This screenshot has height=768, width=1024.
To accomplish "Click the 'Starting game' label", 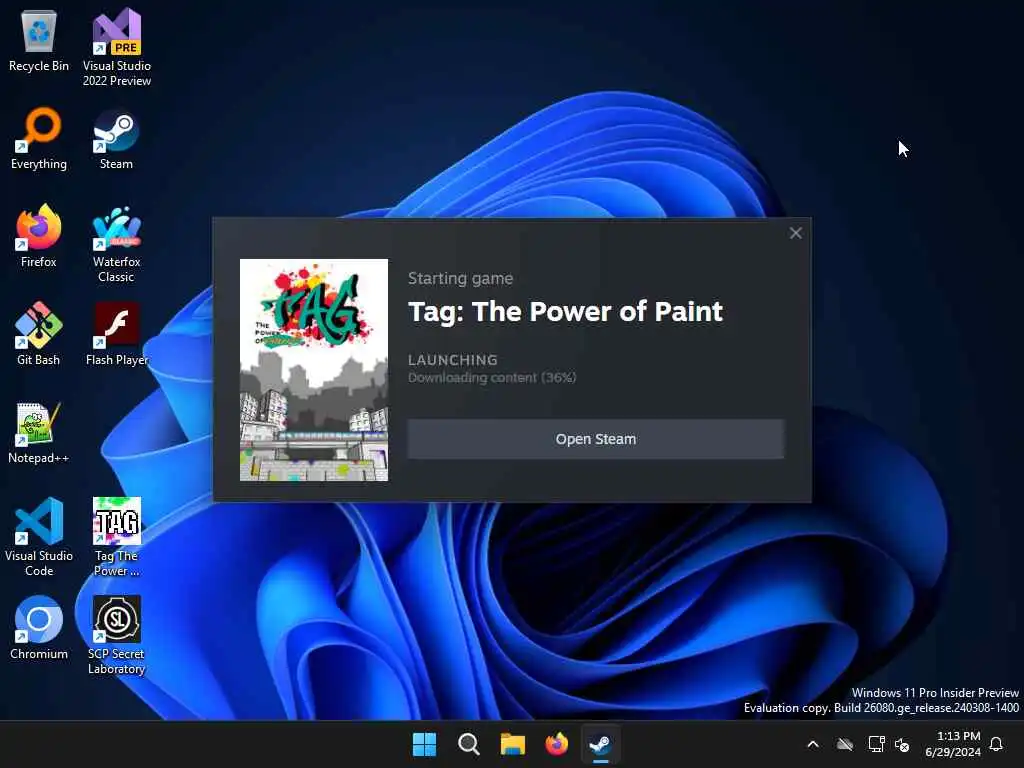I will (x=460, y=278).
